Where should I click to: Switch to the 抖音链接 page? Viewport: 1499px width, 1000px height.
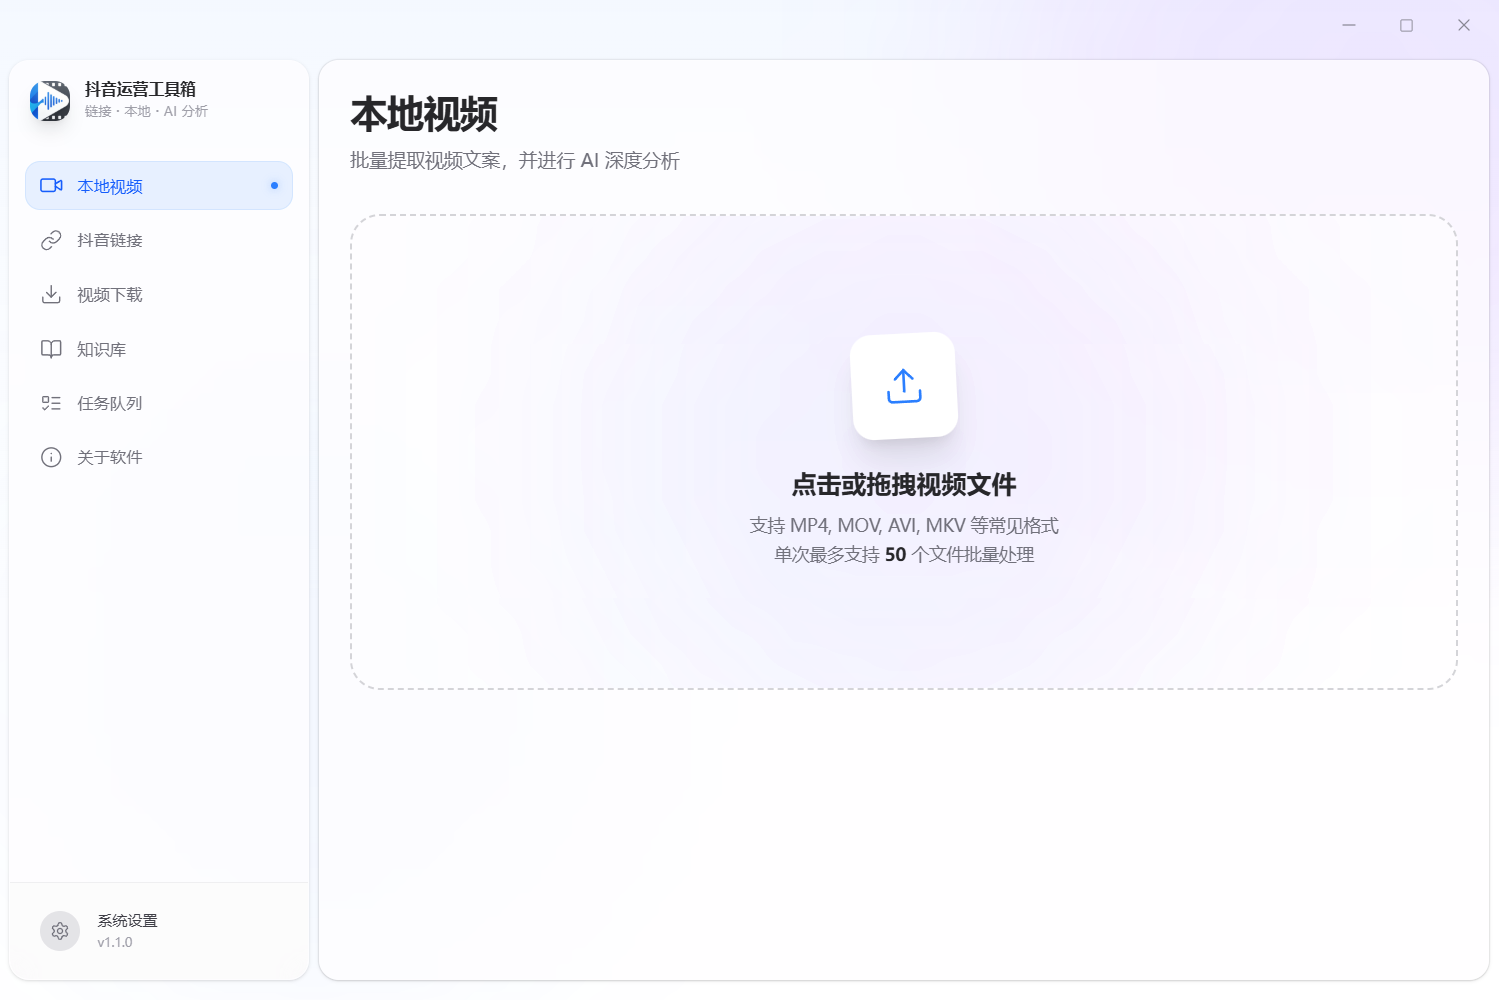(x=110, y=241)
